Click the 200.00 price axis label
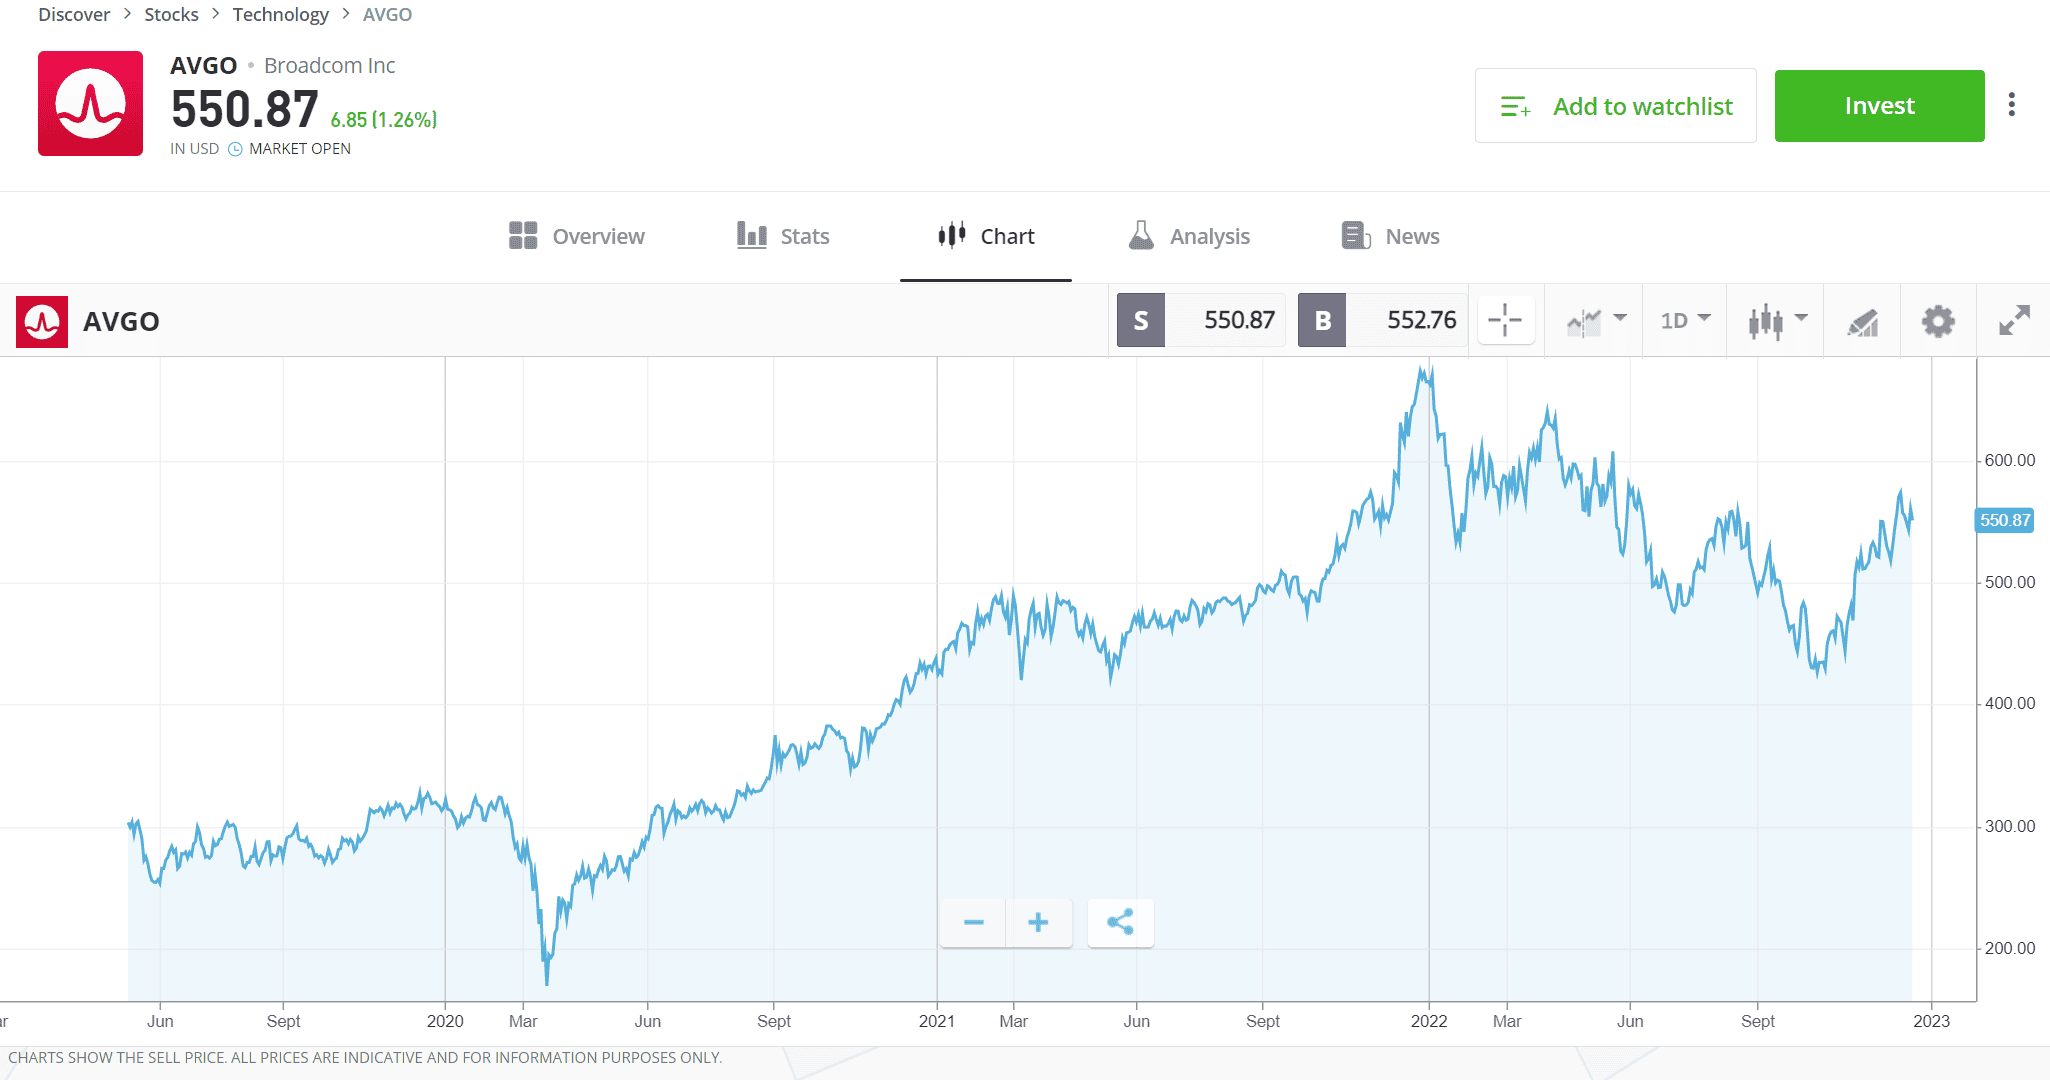 coord(2010,948)
